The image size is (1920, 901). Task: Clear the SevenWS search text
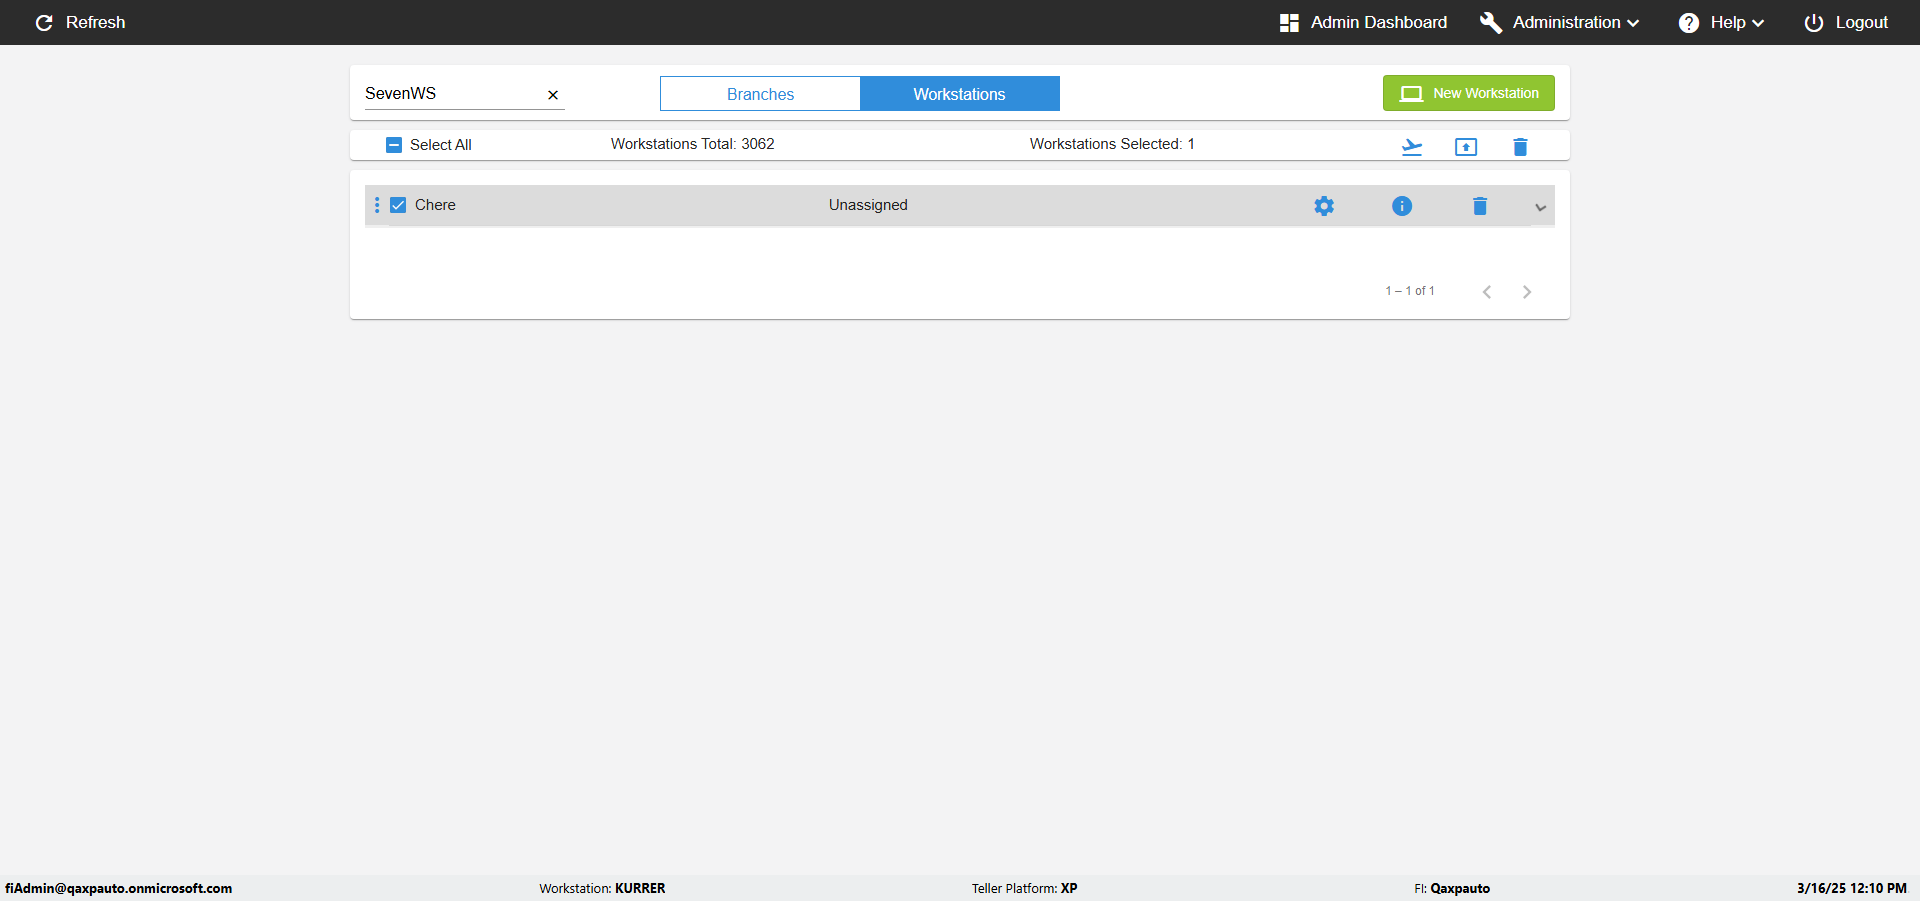(x=553, y=95)
